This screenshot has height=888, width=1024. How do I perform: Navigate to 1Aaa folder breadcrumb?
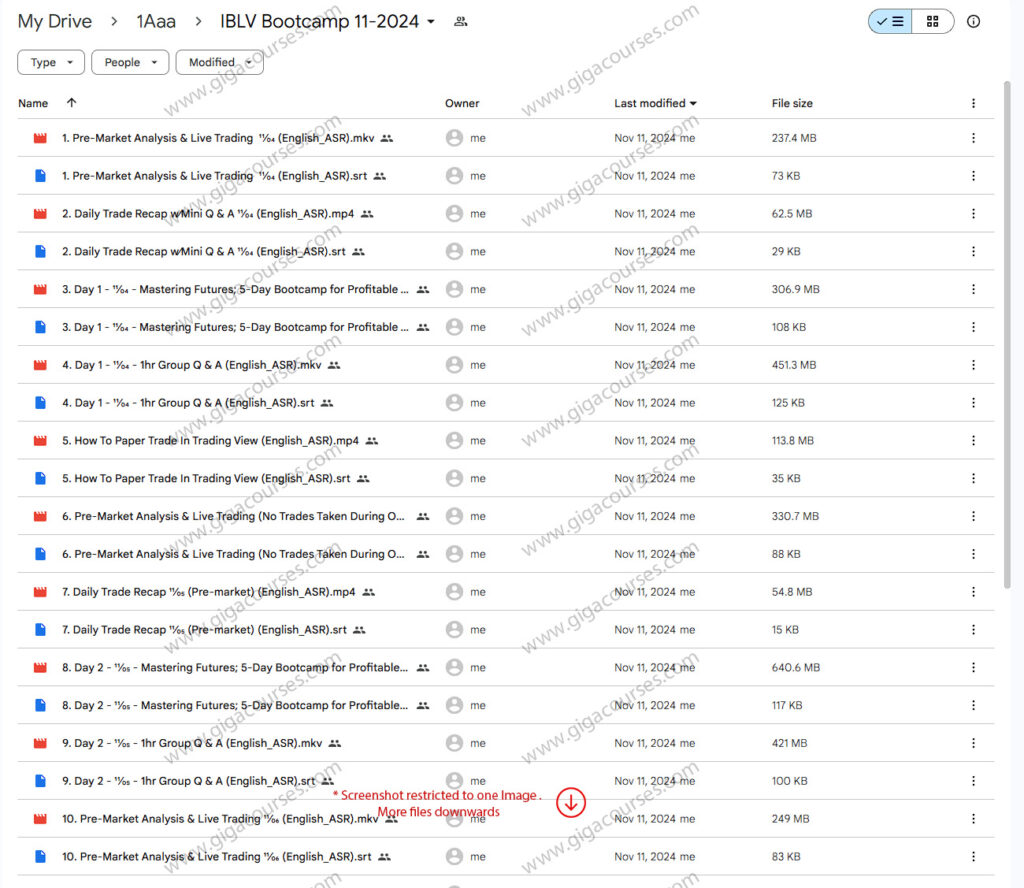159,22
